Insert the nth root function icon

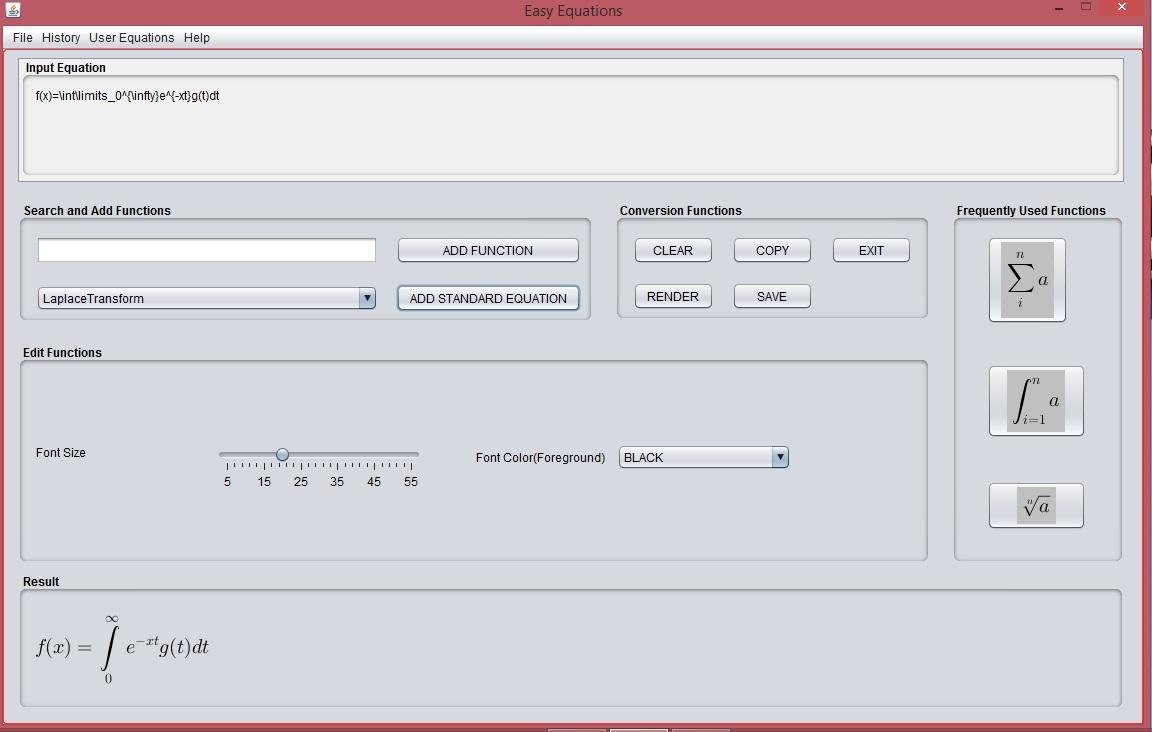1035,505
